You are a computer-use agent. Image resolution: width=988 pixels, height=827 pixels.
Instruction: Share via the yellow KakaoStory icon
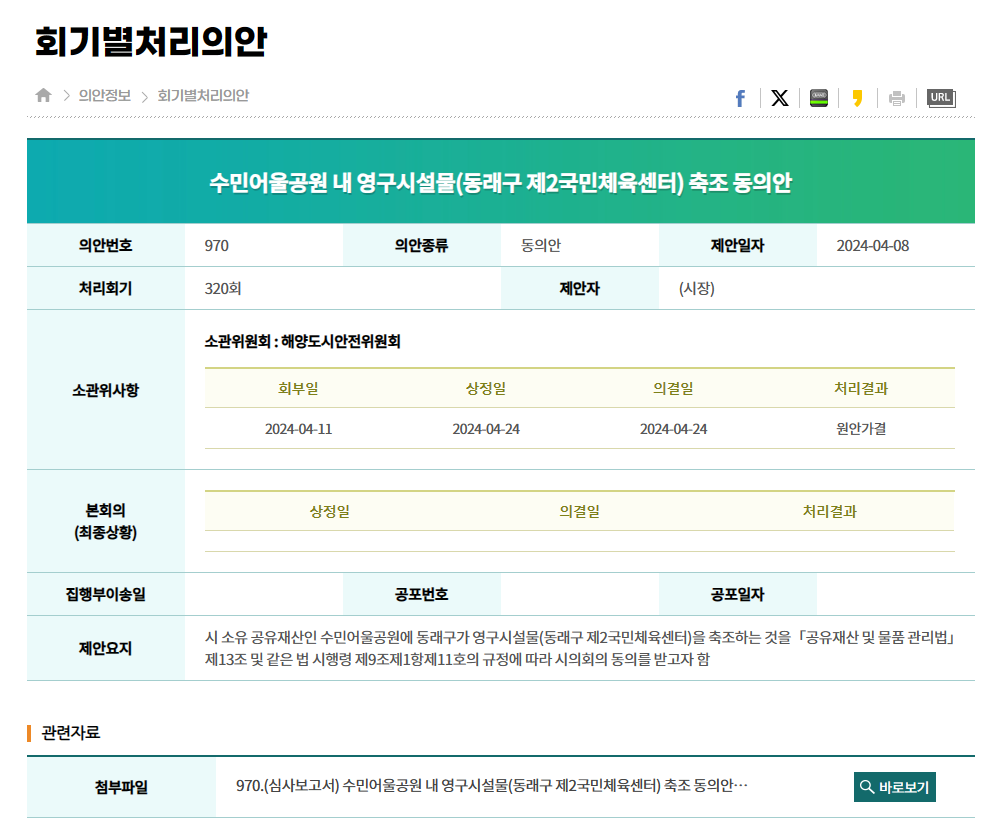tap(858, 98)
